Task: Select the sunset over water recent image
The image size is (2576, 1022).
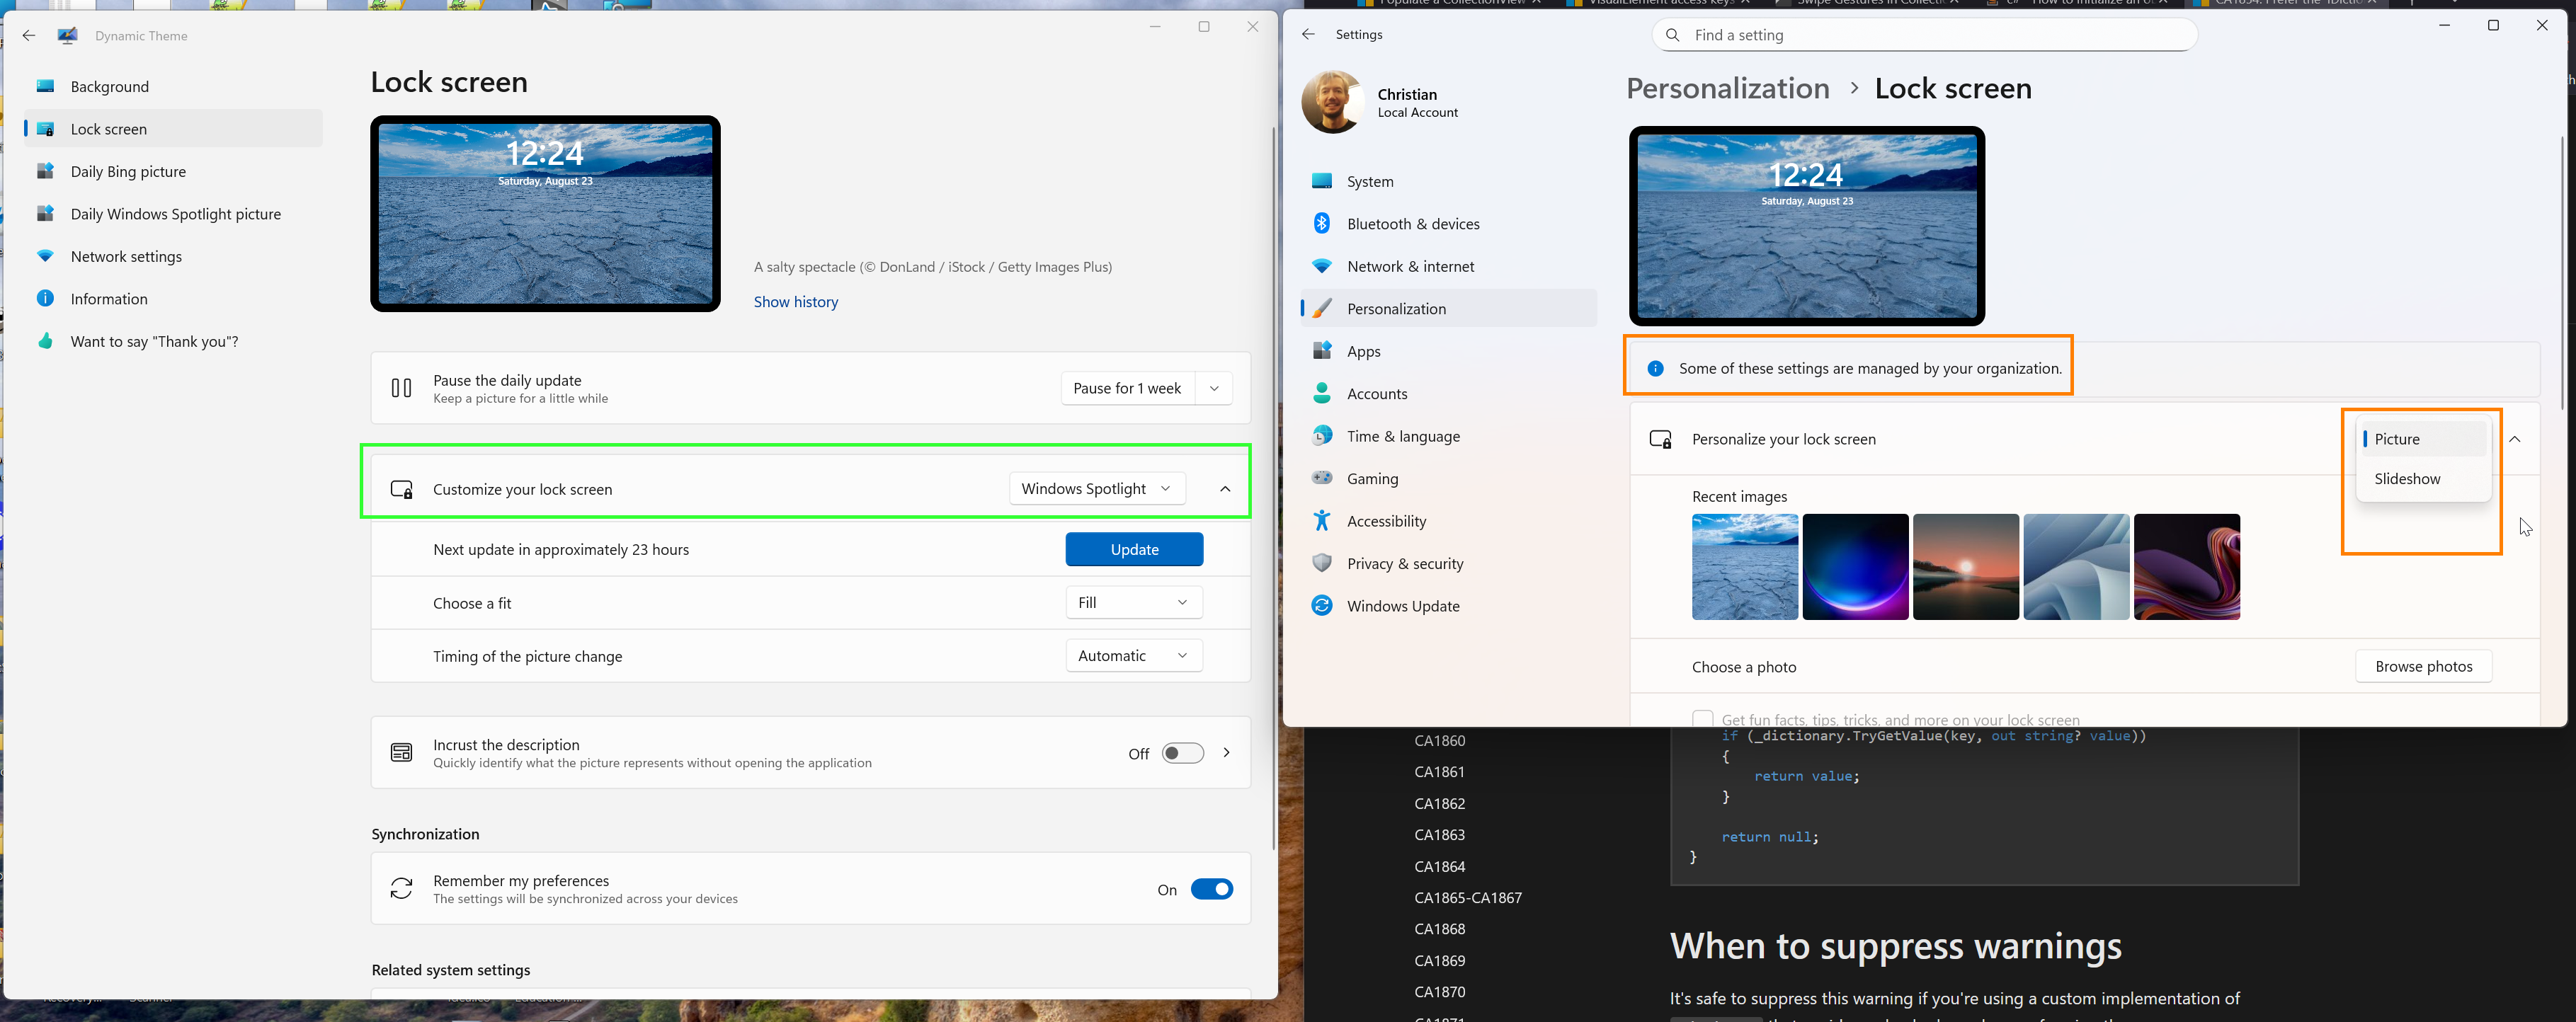Action: tap(1966, 567)
